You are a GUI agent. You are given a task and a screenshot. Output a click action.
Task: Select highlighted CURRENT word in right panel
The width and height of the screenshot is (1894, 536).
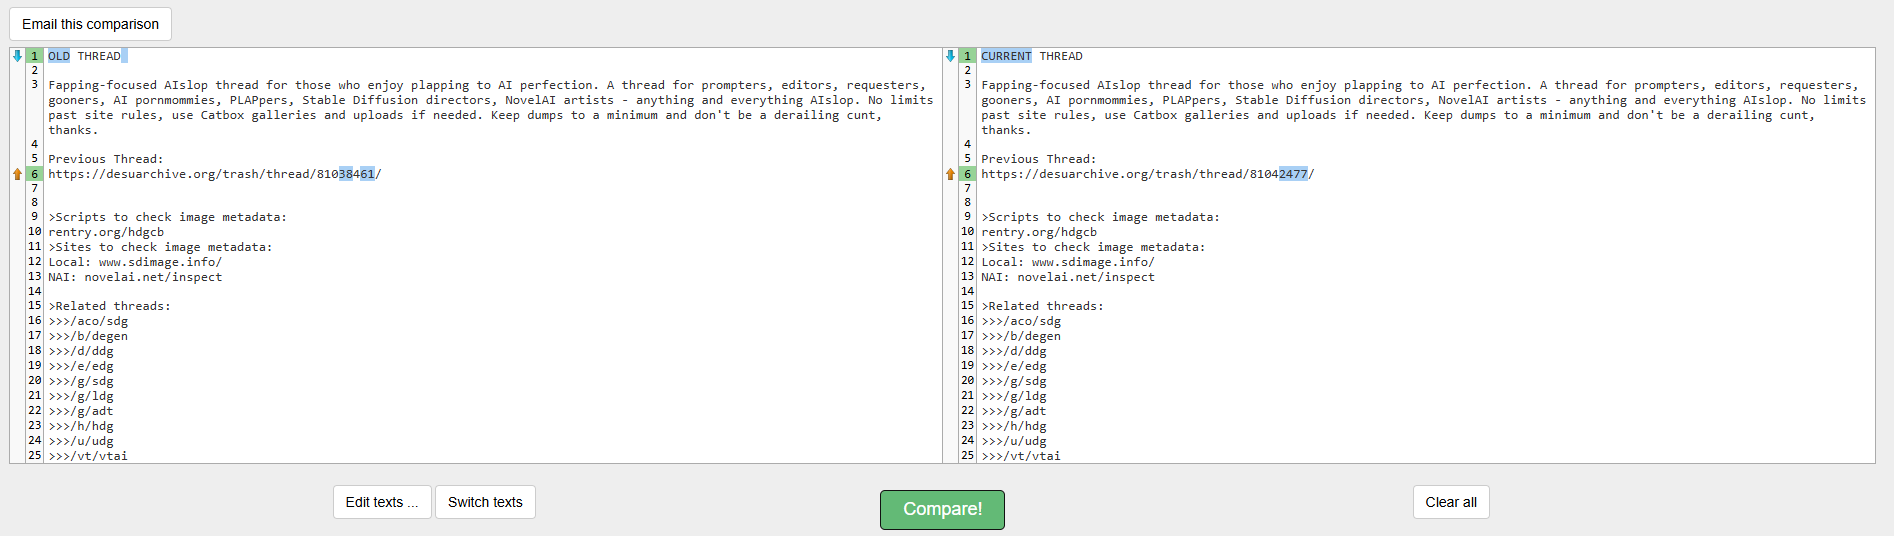(1006, 56)
